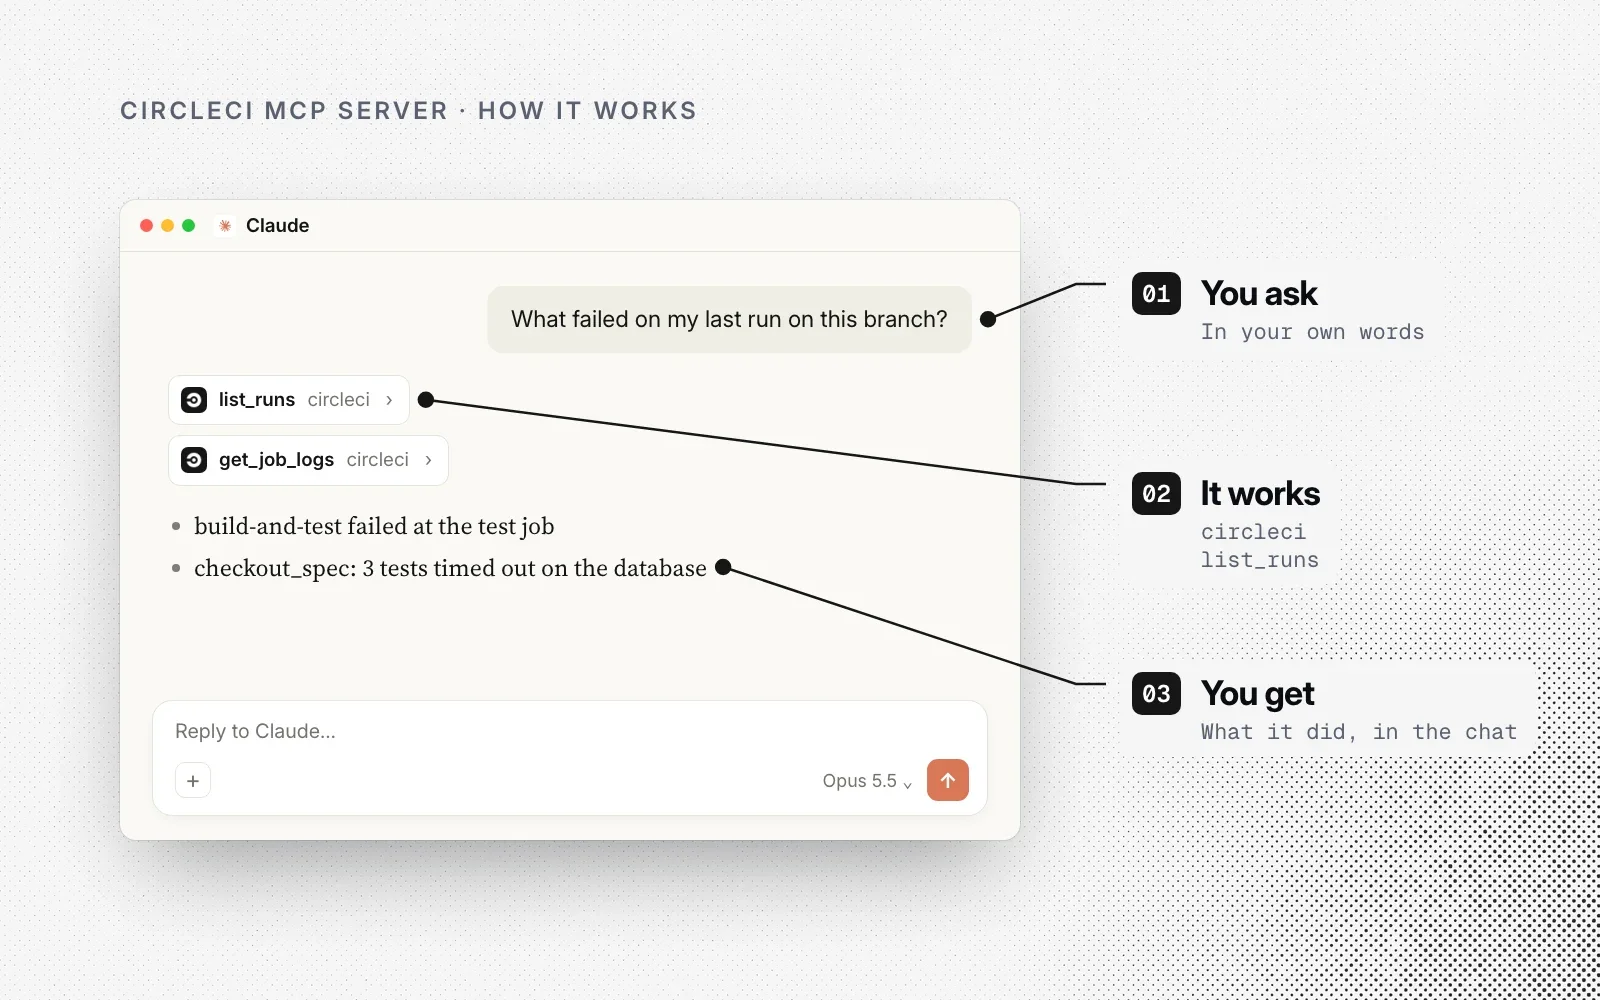Expand the get_job_logs tool call chevron
The height and width of the screenshot is (1000, 1600).
pyautogui.click(x=428, y=460)
